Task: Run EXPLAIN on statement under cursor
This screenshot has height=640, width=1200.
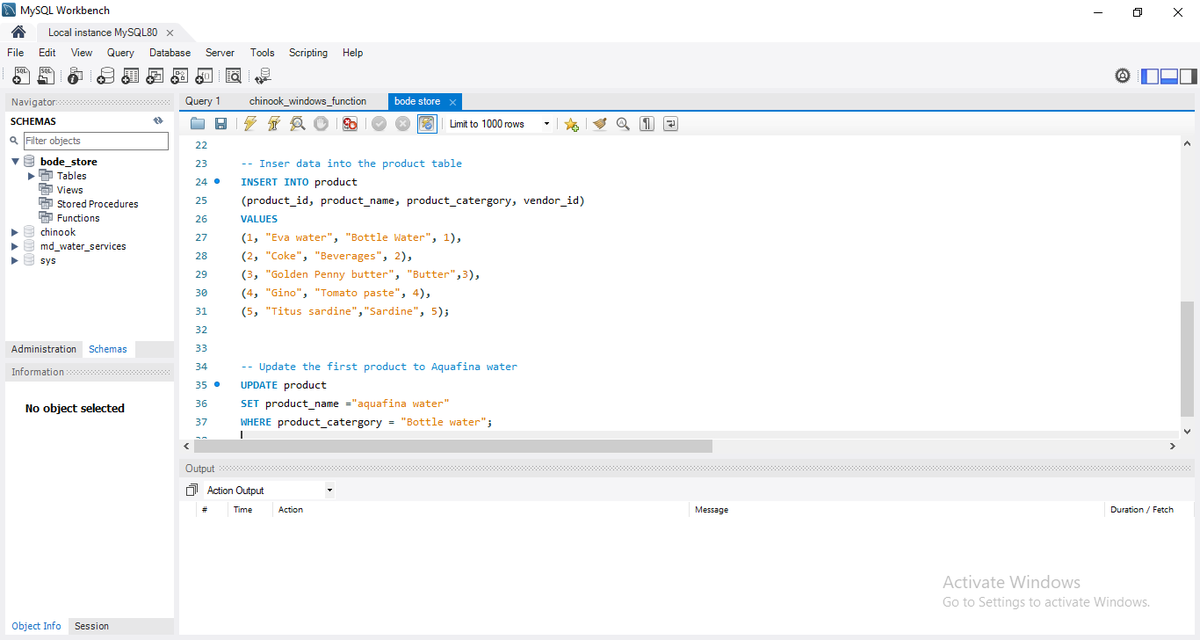Action: pos(297,124)
